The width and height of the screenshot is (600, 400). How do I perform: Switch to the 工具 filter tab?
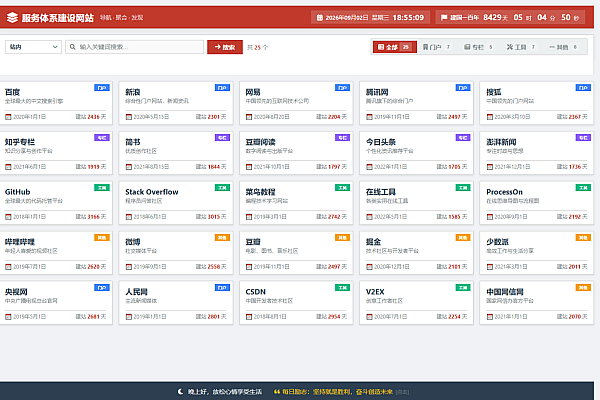(521, 47)
